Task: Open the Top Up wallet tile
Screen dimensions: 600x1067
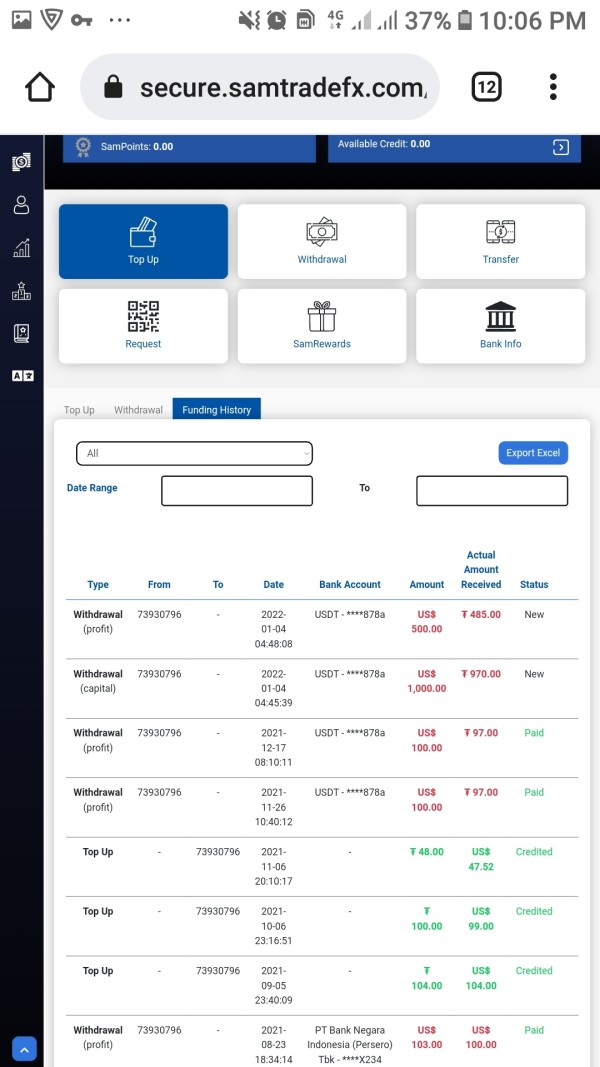Action: click(143, 241)
